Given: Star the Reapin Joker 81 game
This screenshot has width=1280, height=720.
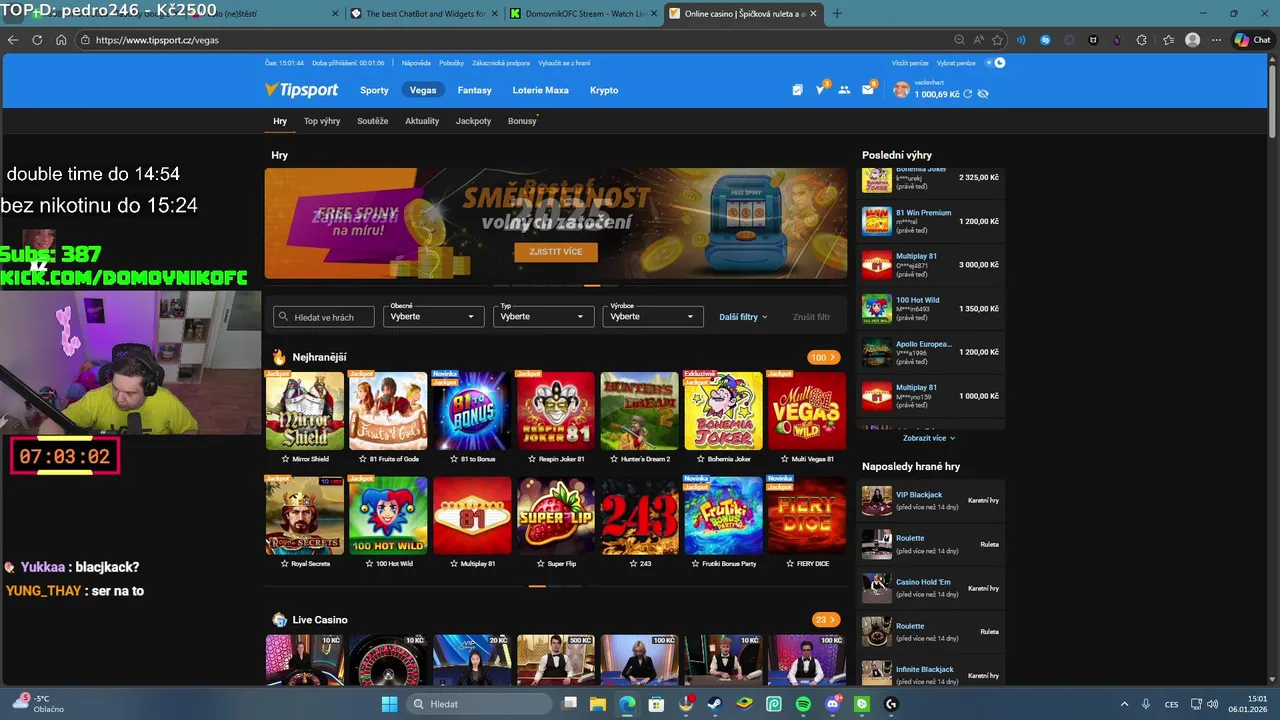Looking at the screenshot, I should pos(530,459).
